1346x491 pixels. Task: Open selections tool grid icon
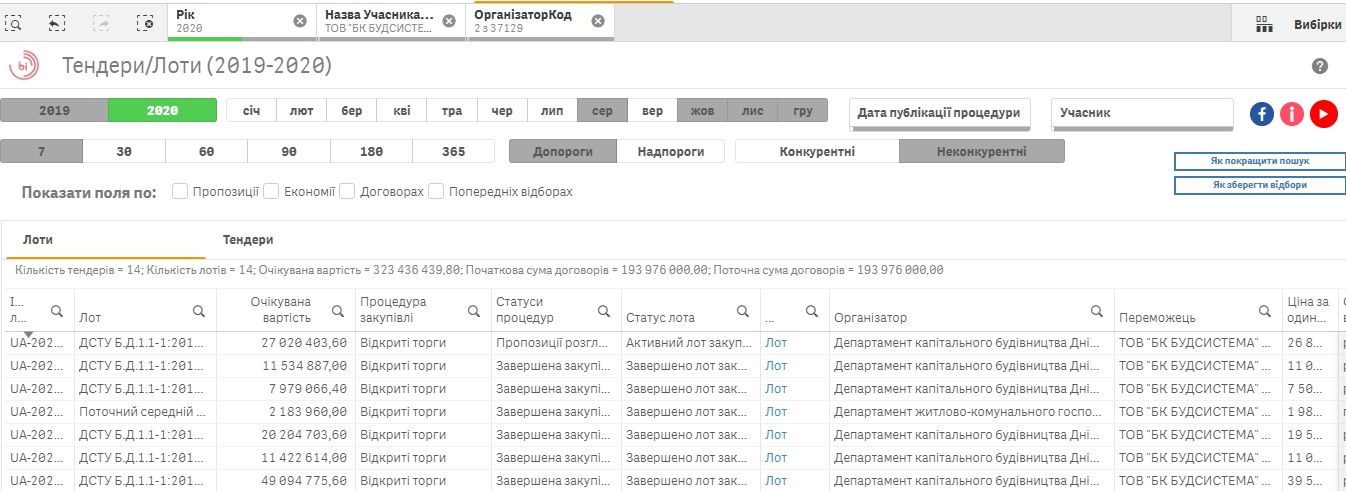coord(1264,25)
